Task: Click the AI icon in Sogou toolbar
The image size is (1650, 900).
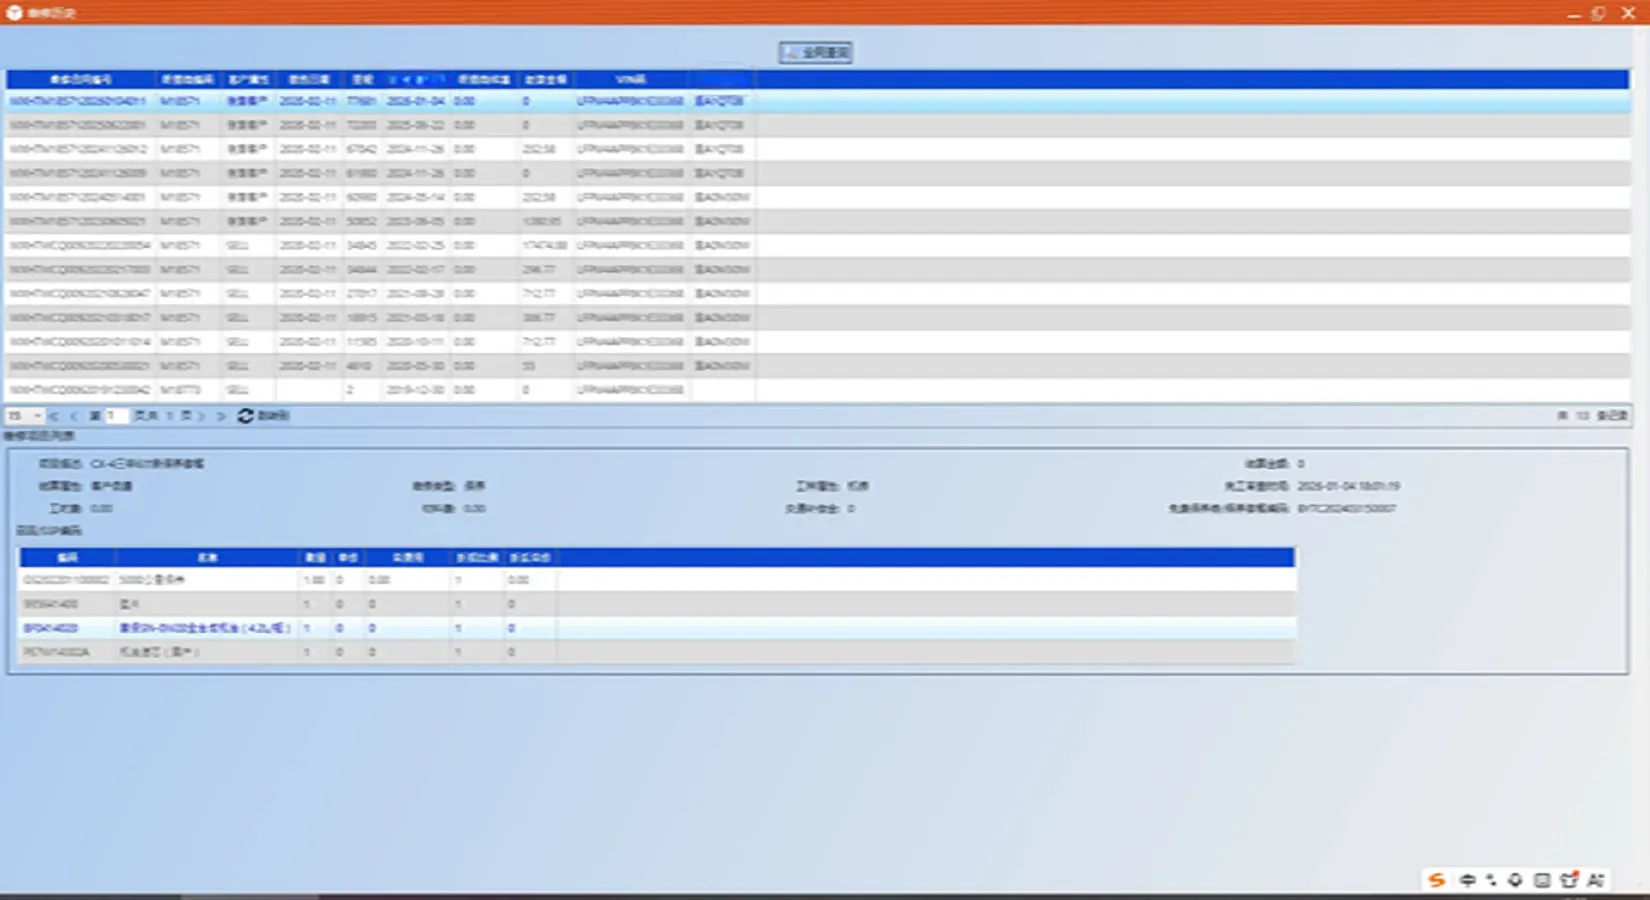Action: pos(1596,880)
